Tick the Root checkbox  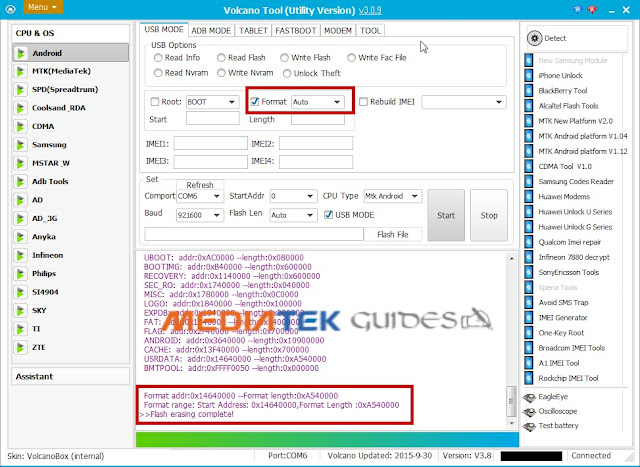155,101
